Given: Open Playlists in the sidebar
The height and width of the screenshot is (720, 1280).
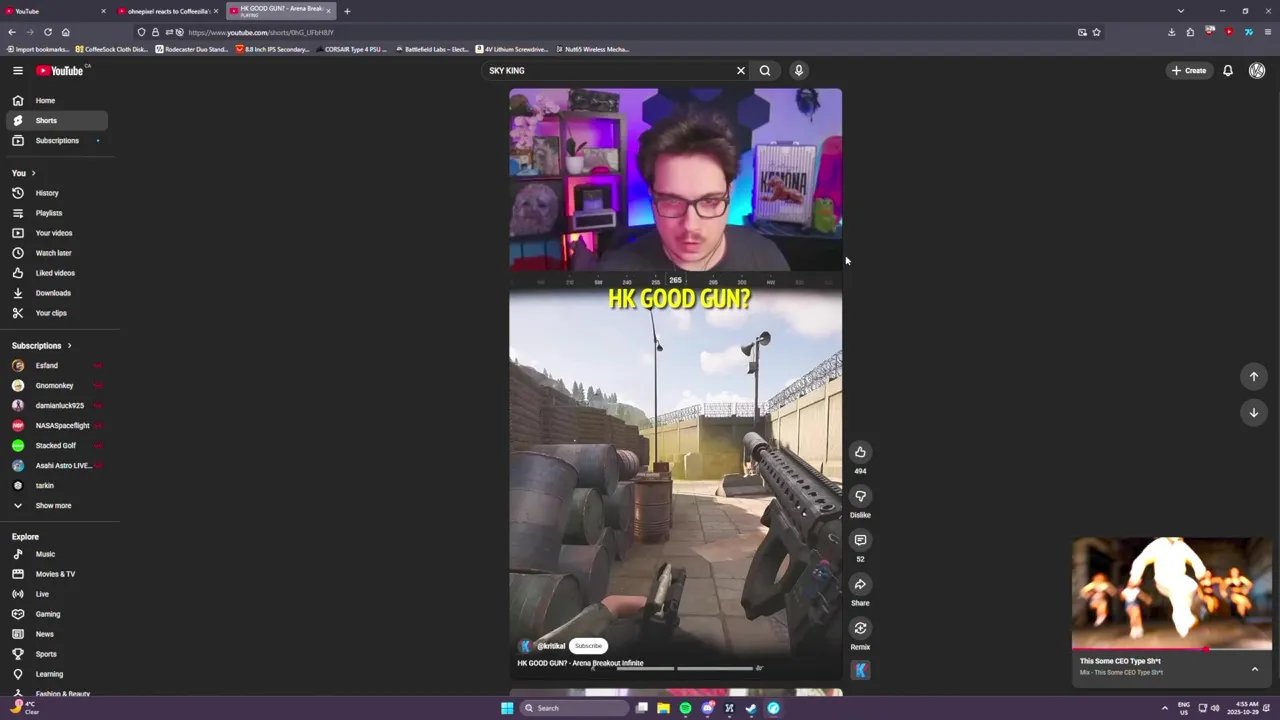Looking at the screenshot, I should [56, 213].
